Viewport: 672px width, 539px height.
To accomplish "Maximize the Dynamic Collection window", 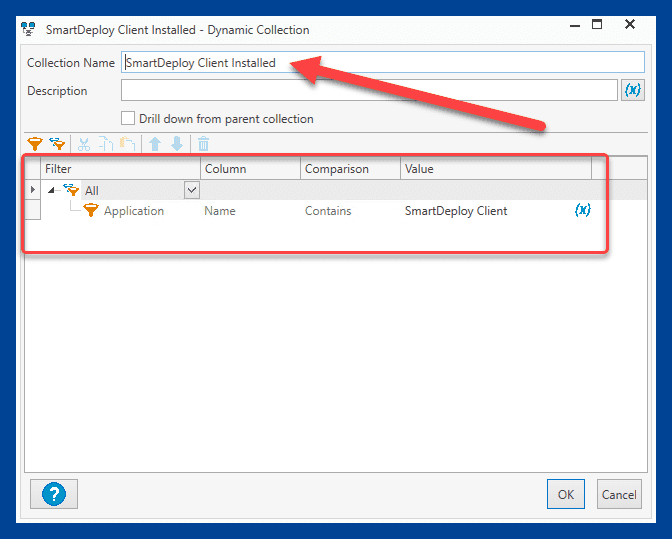I will tap(597, 24).
